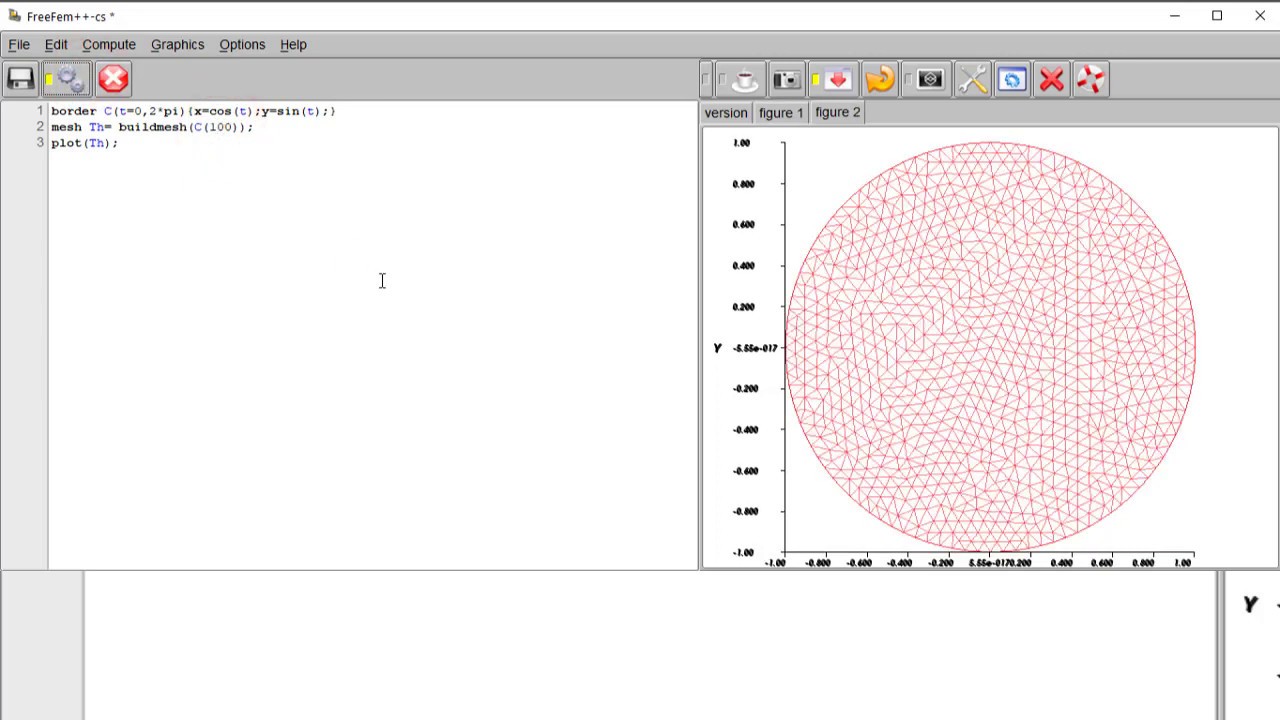Click the blue gear window icon

pos(1012,80)
